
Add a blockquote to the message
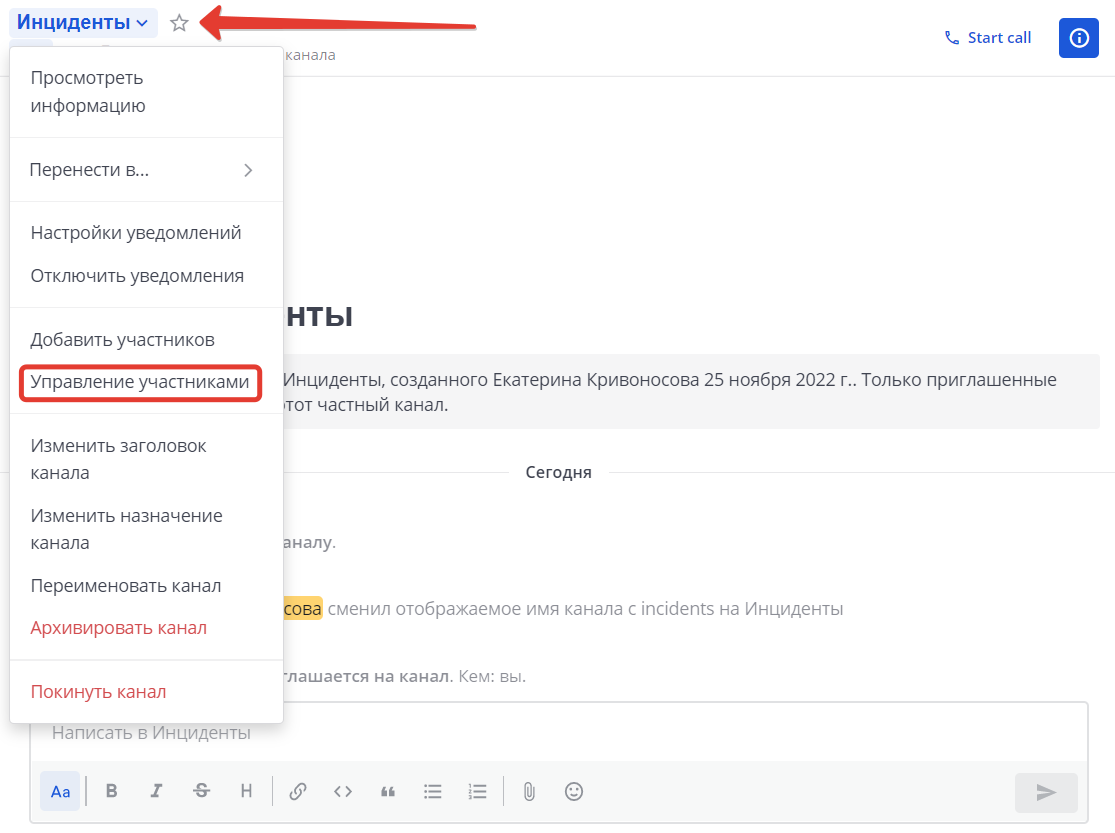click(387, 791)
